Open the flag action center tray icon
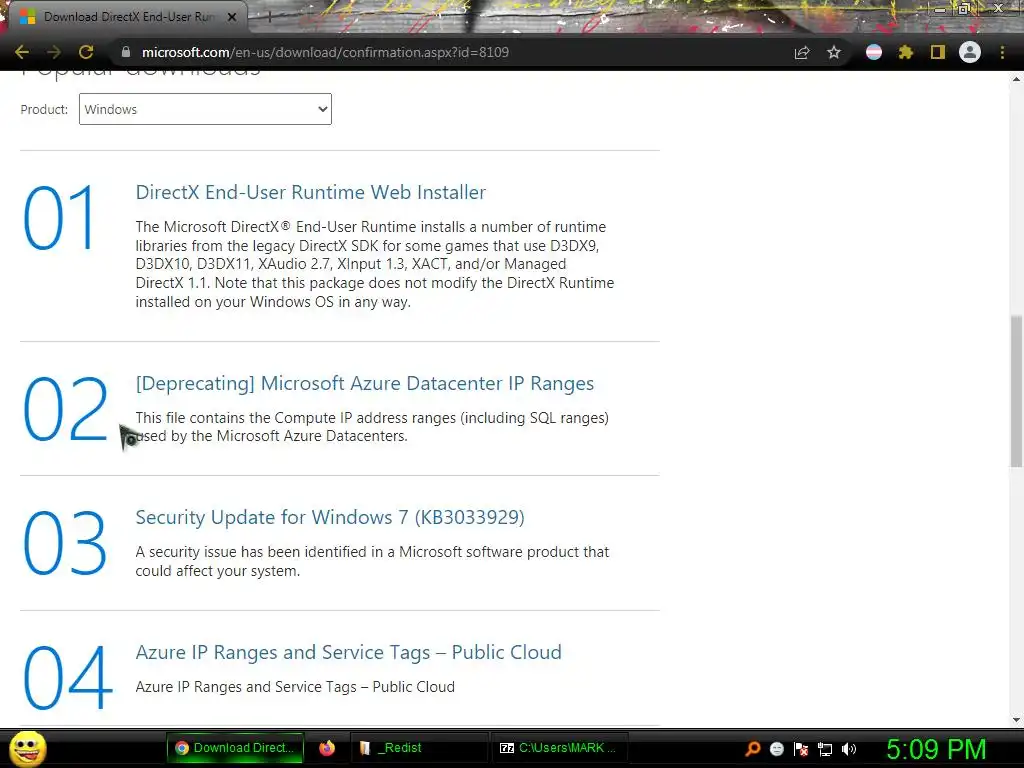The width and height of the screenshot is (1024, 768). 801,749
